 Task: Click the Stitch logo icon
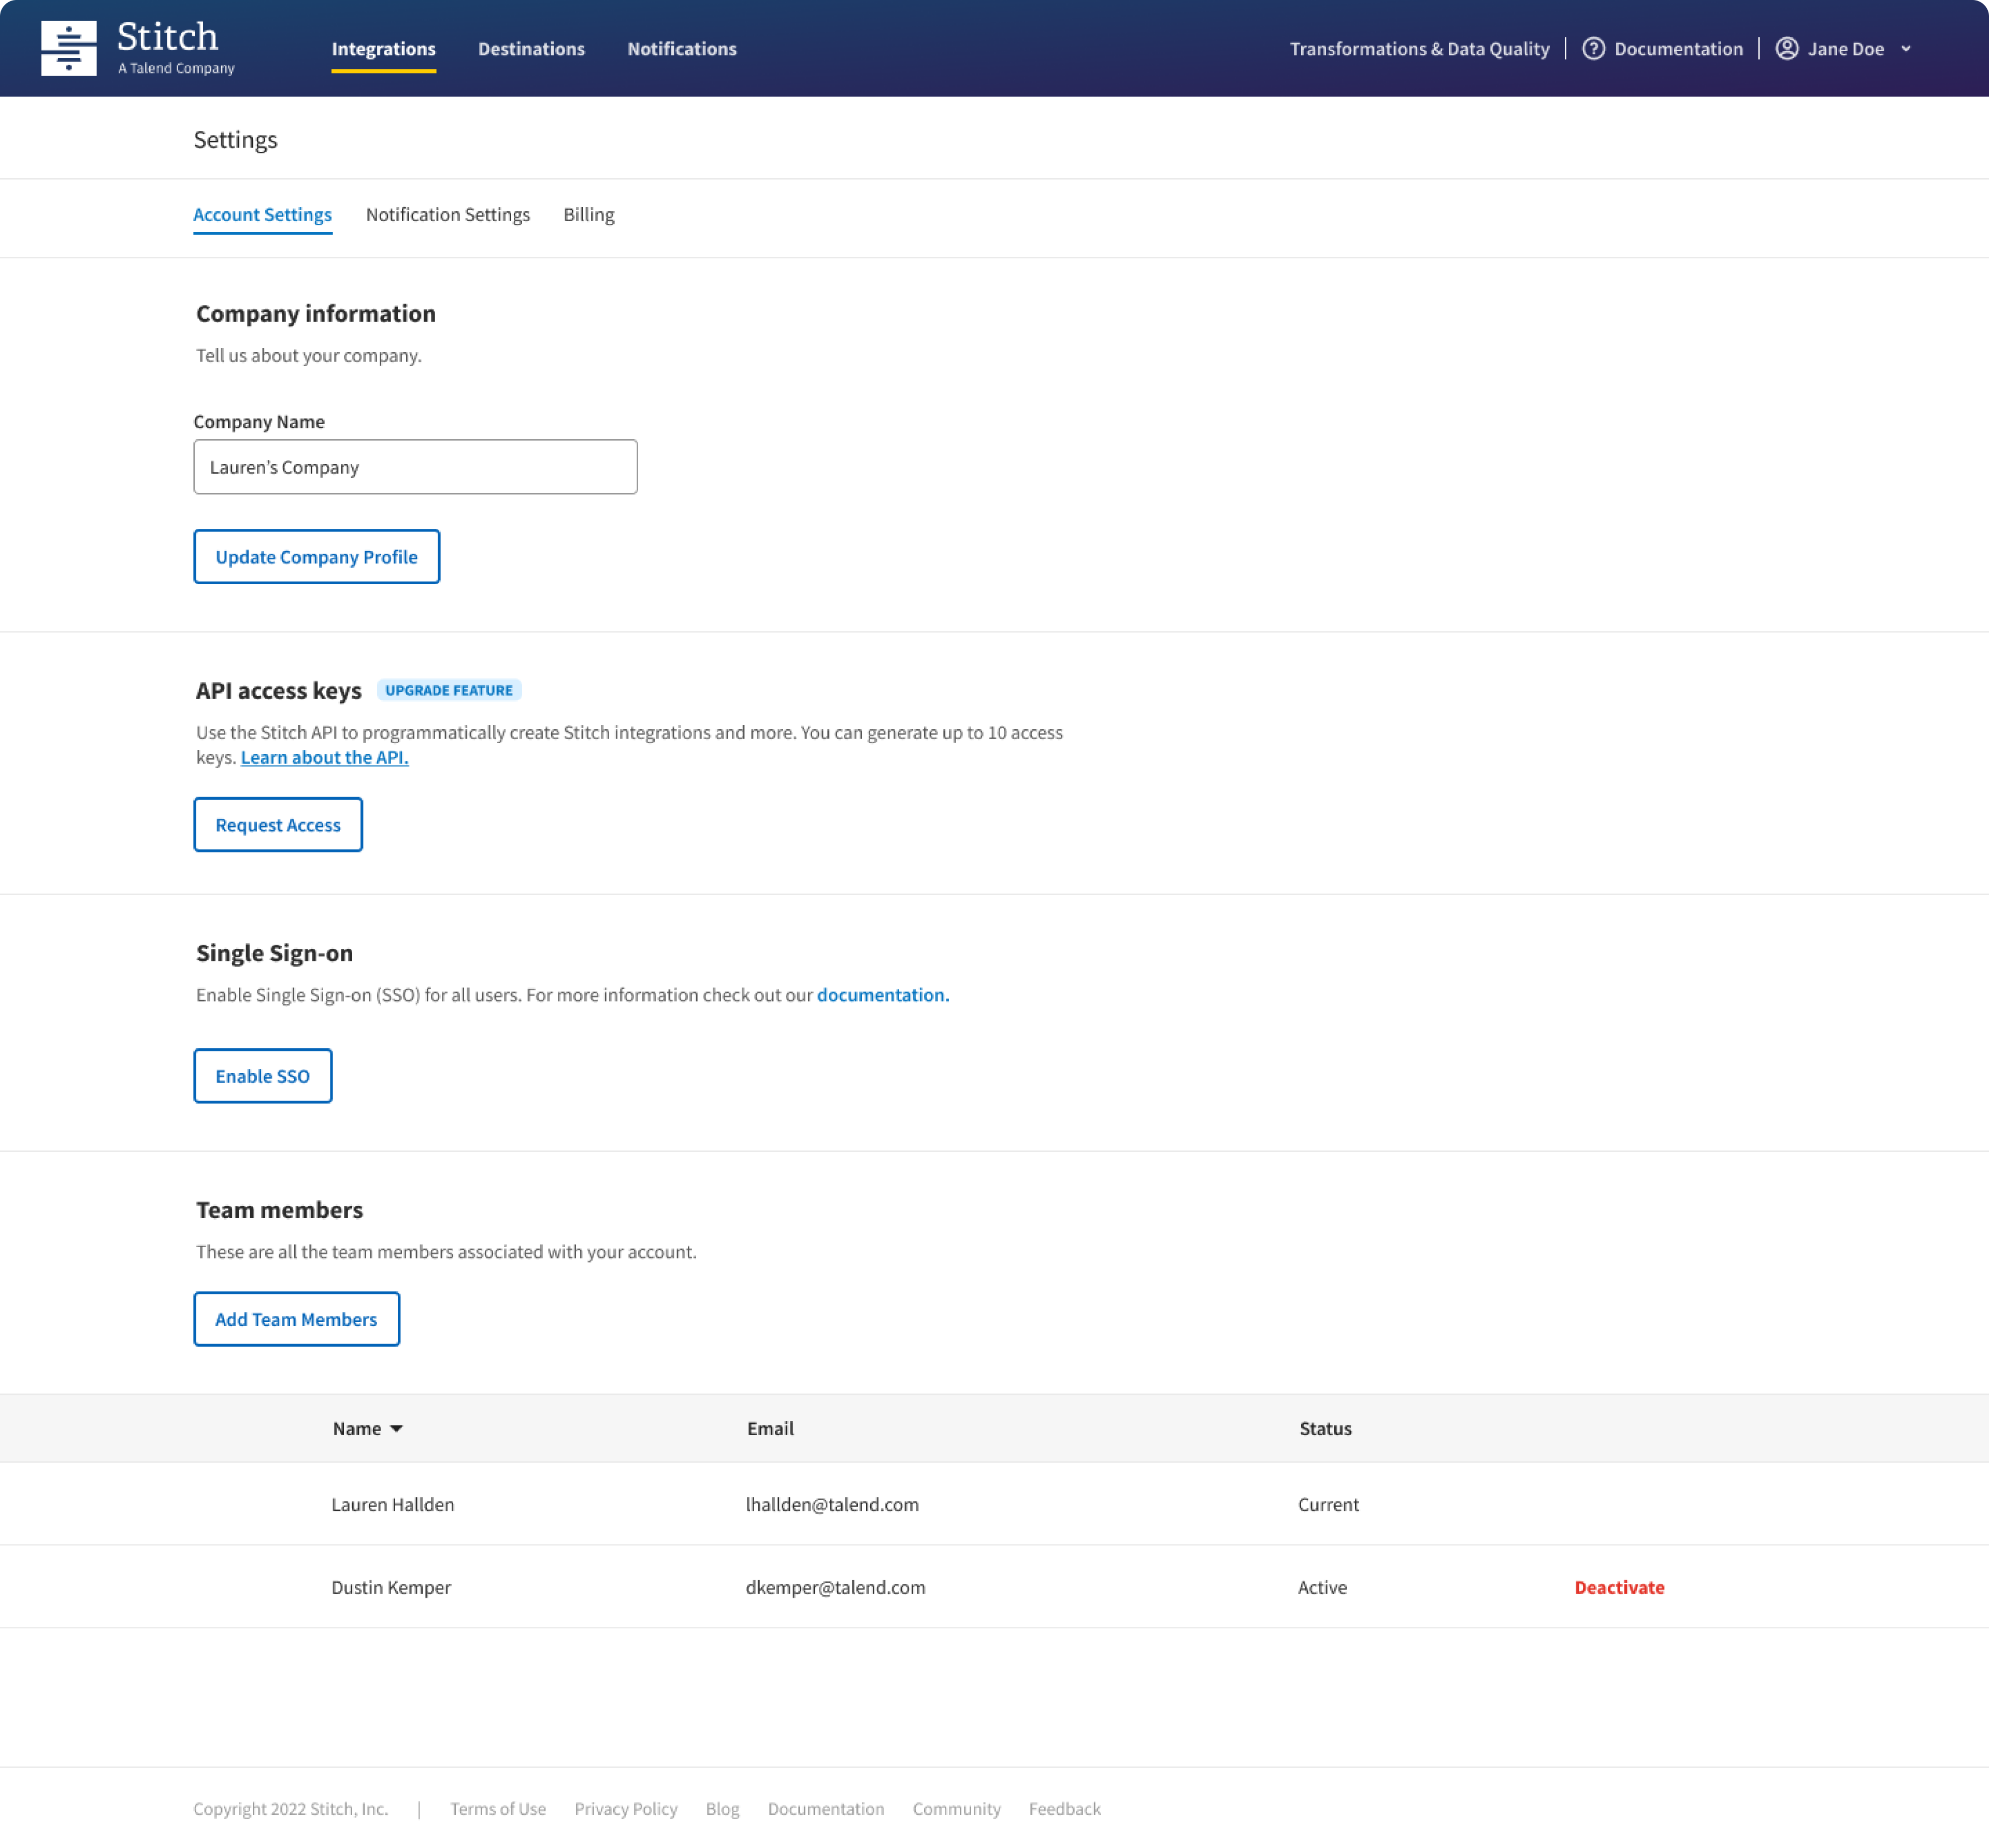[68, 48]
